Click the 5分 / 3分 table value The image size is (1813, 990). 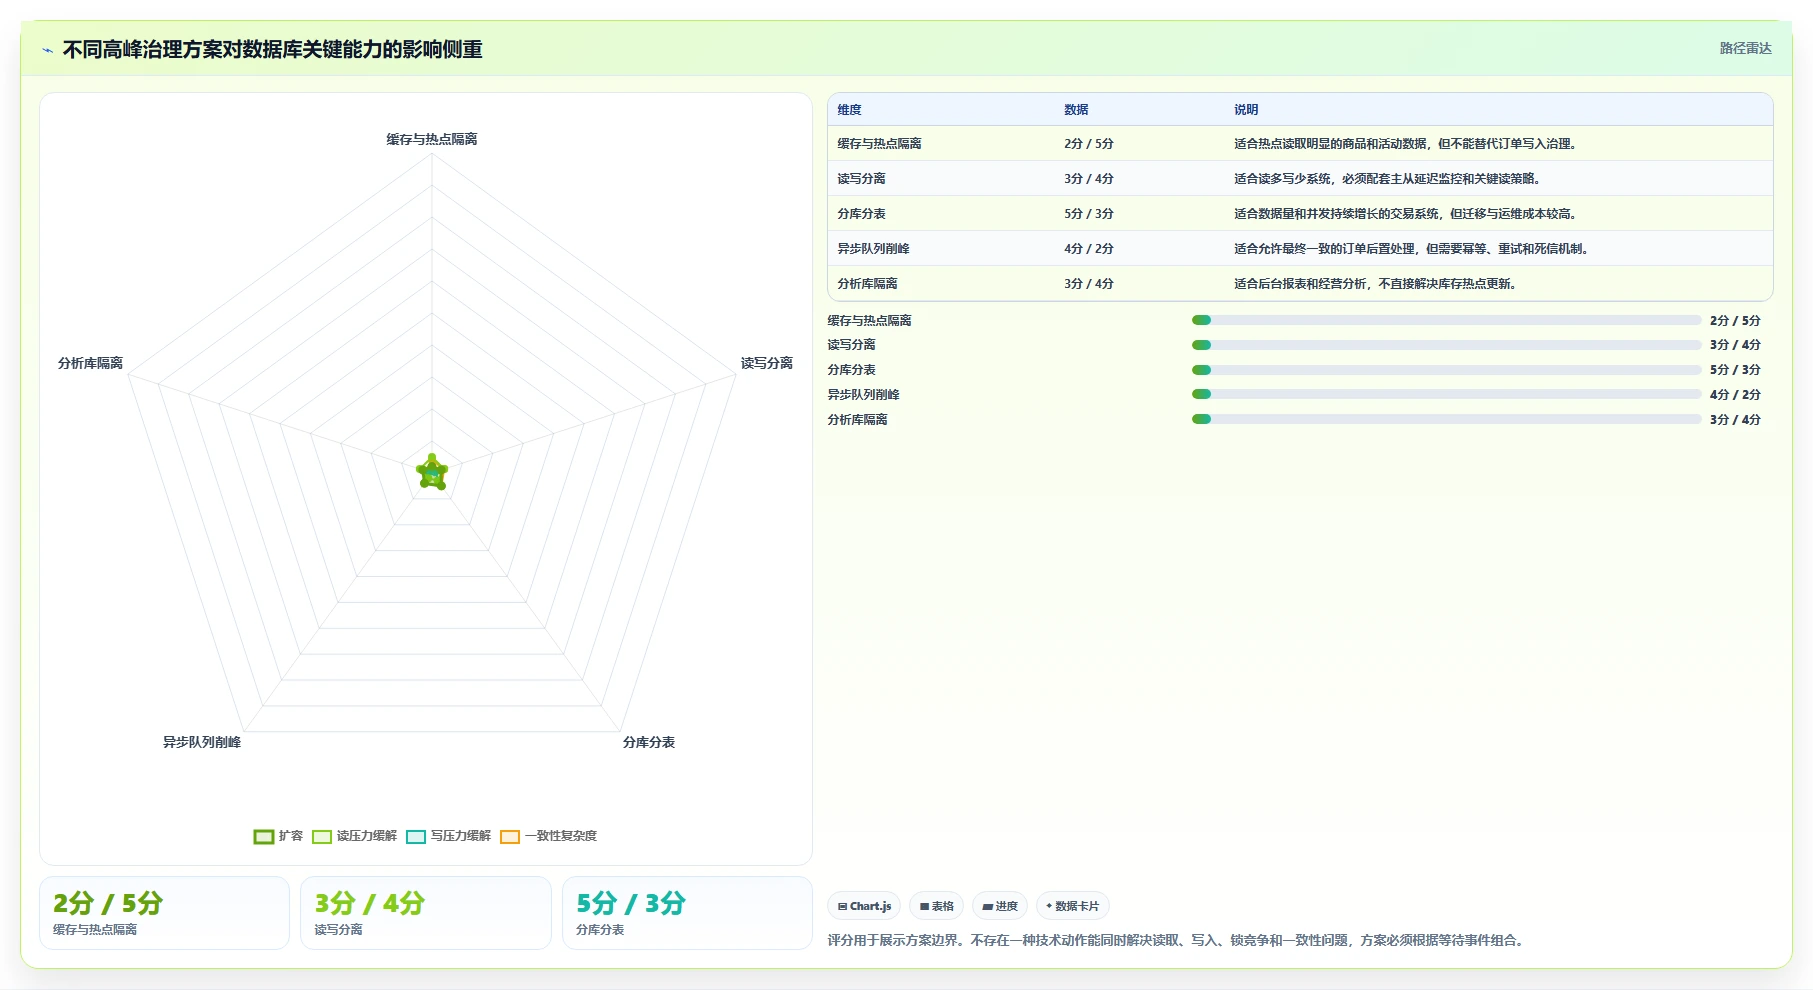click(x=1089, y=214)
